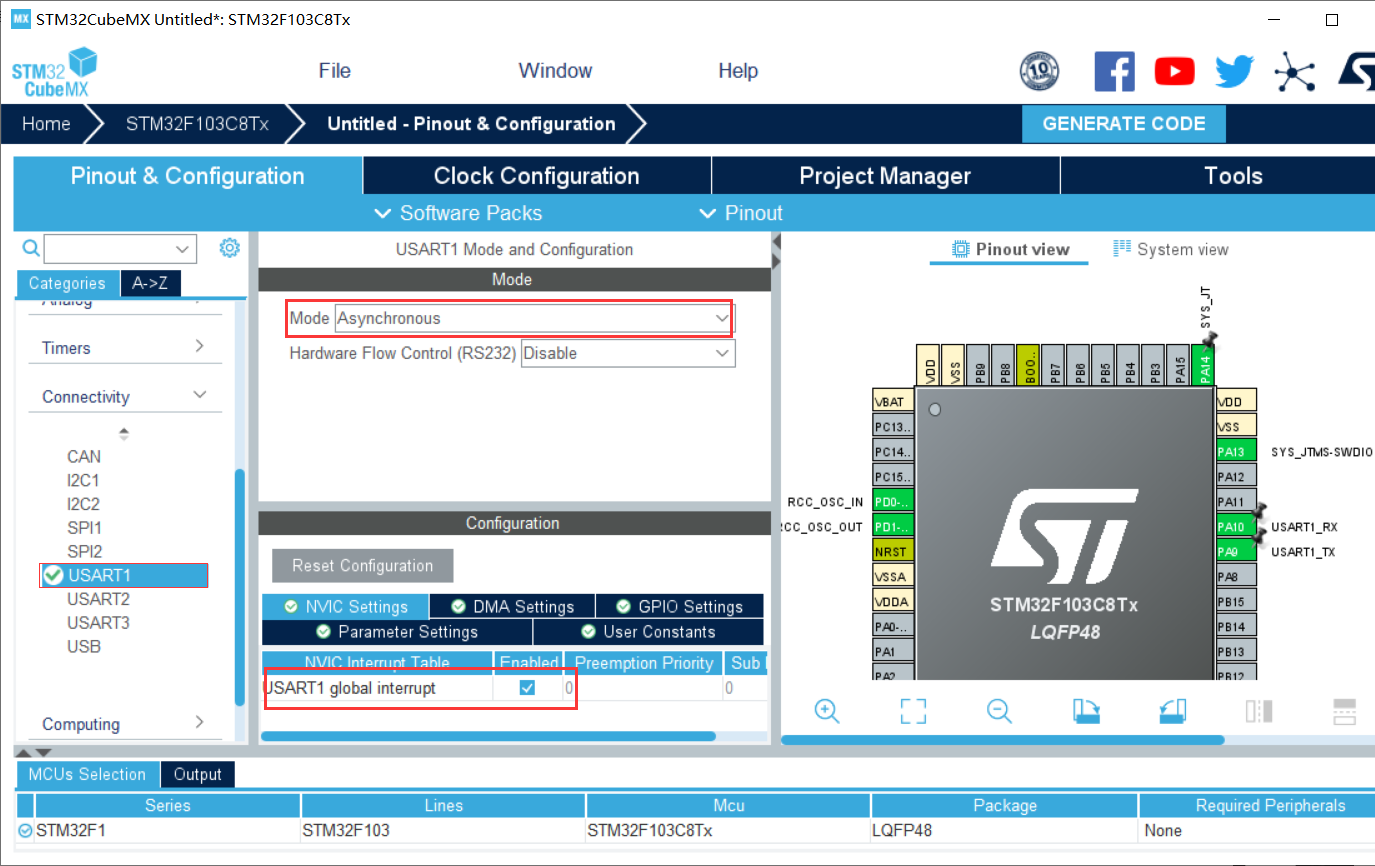Click the green check icon next to USART1
This screenshot has width=1375, height=866.
(x=54, y=575)
